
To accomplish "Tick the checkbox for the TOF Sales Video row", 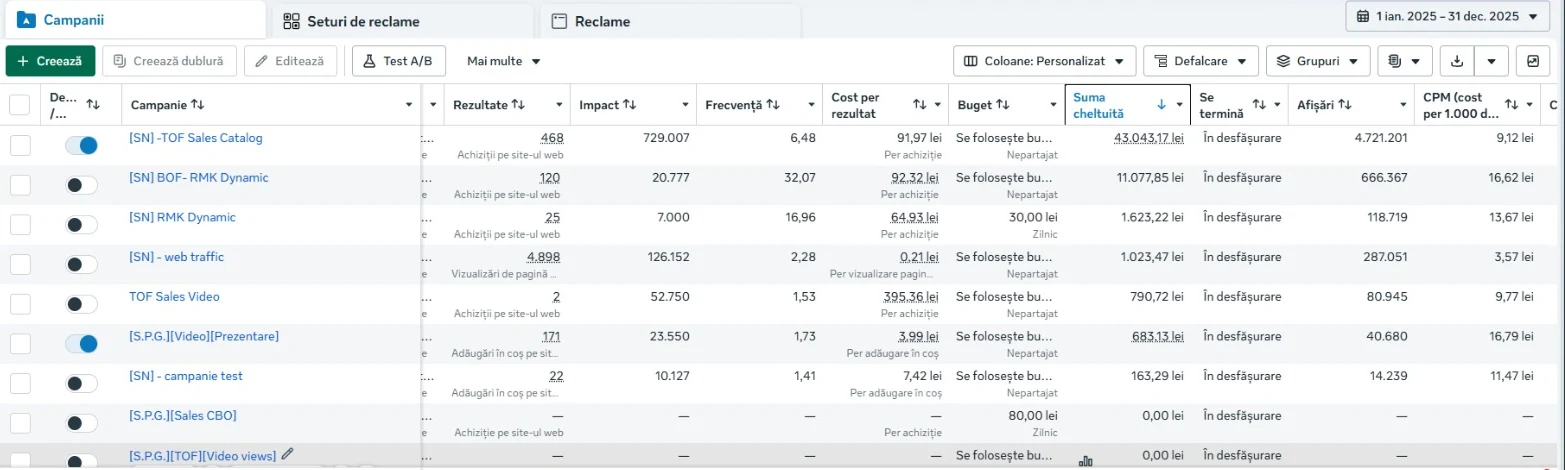I will pyautogui.click(x=20, y=304).
